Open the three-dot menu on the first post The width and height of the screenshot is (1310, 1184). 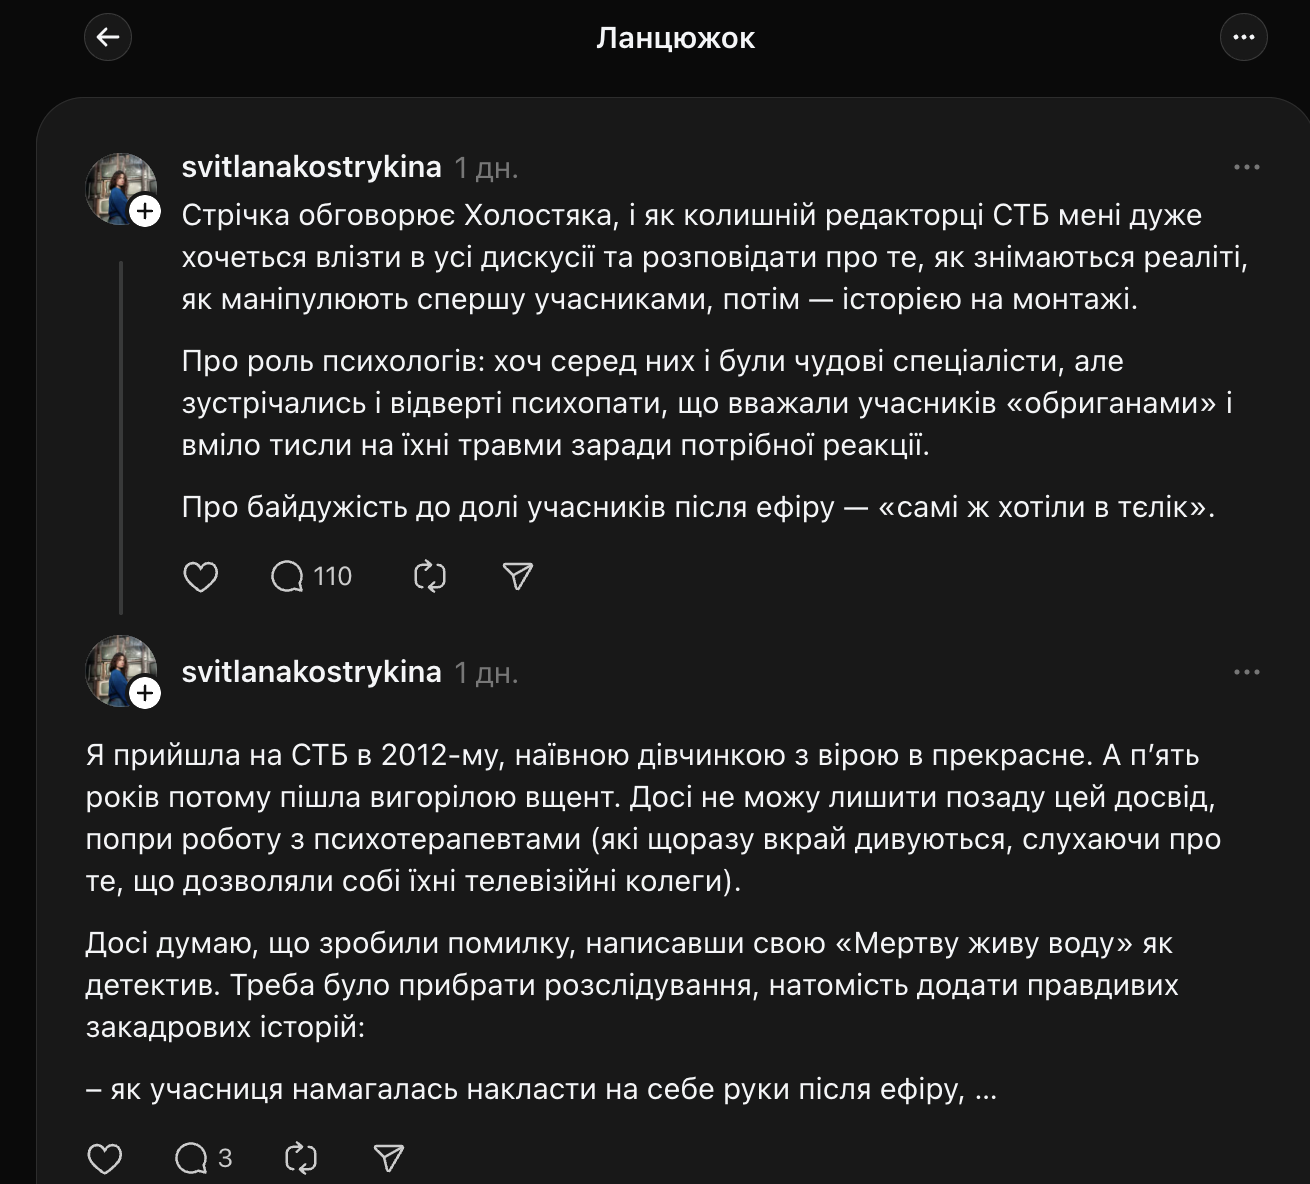click(1245, 166)
